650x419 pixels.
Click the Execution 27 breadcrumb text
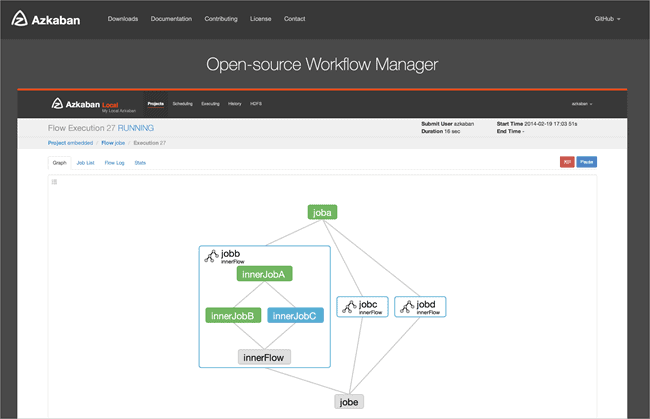pyautogui.click(x=150, y=143)
